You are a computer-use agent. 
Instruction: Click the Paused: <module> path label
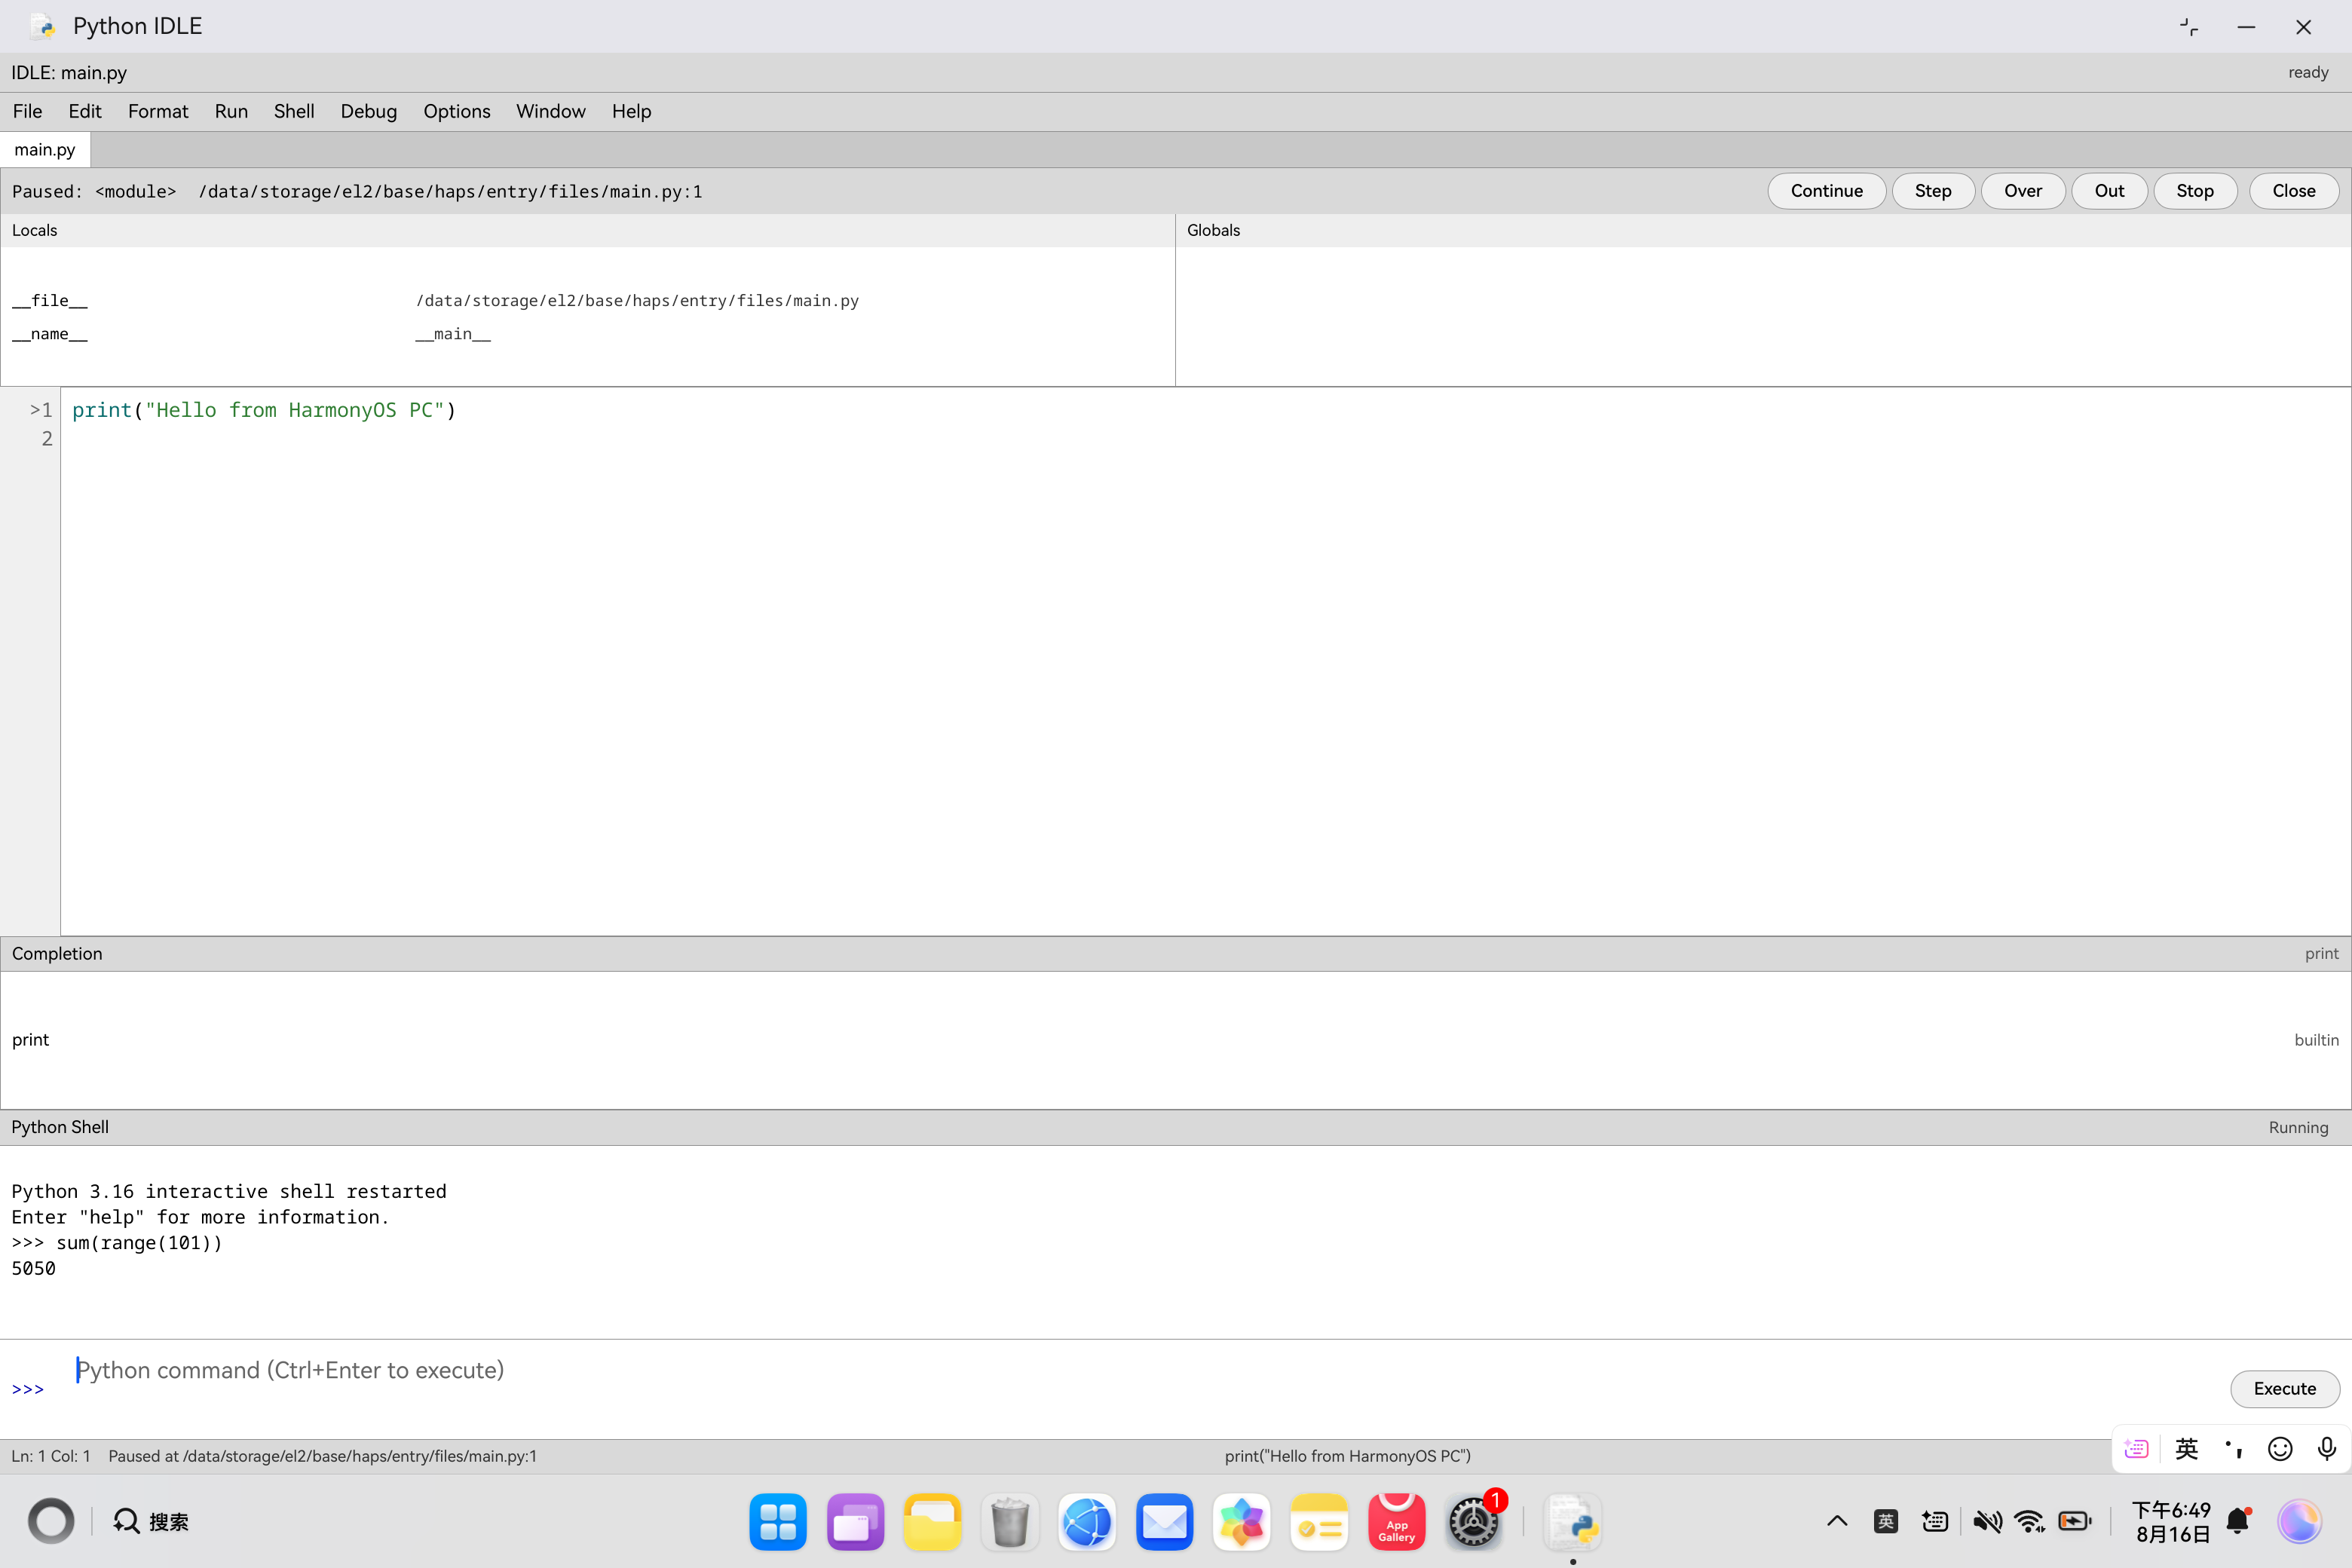coord(357,191)
